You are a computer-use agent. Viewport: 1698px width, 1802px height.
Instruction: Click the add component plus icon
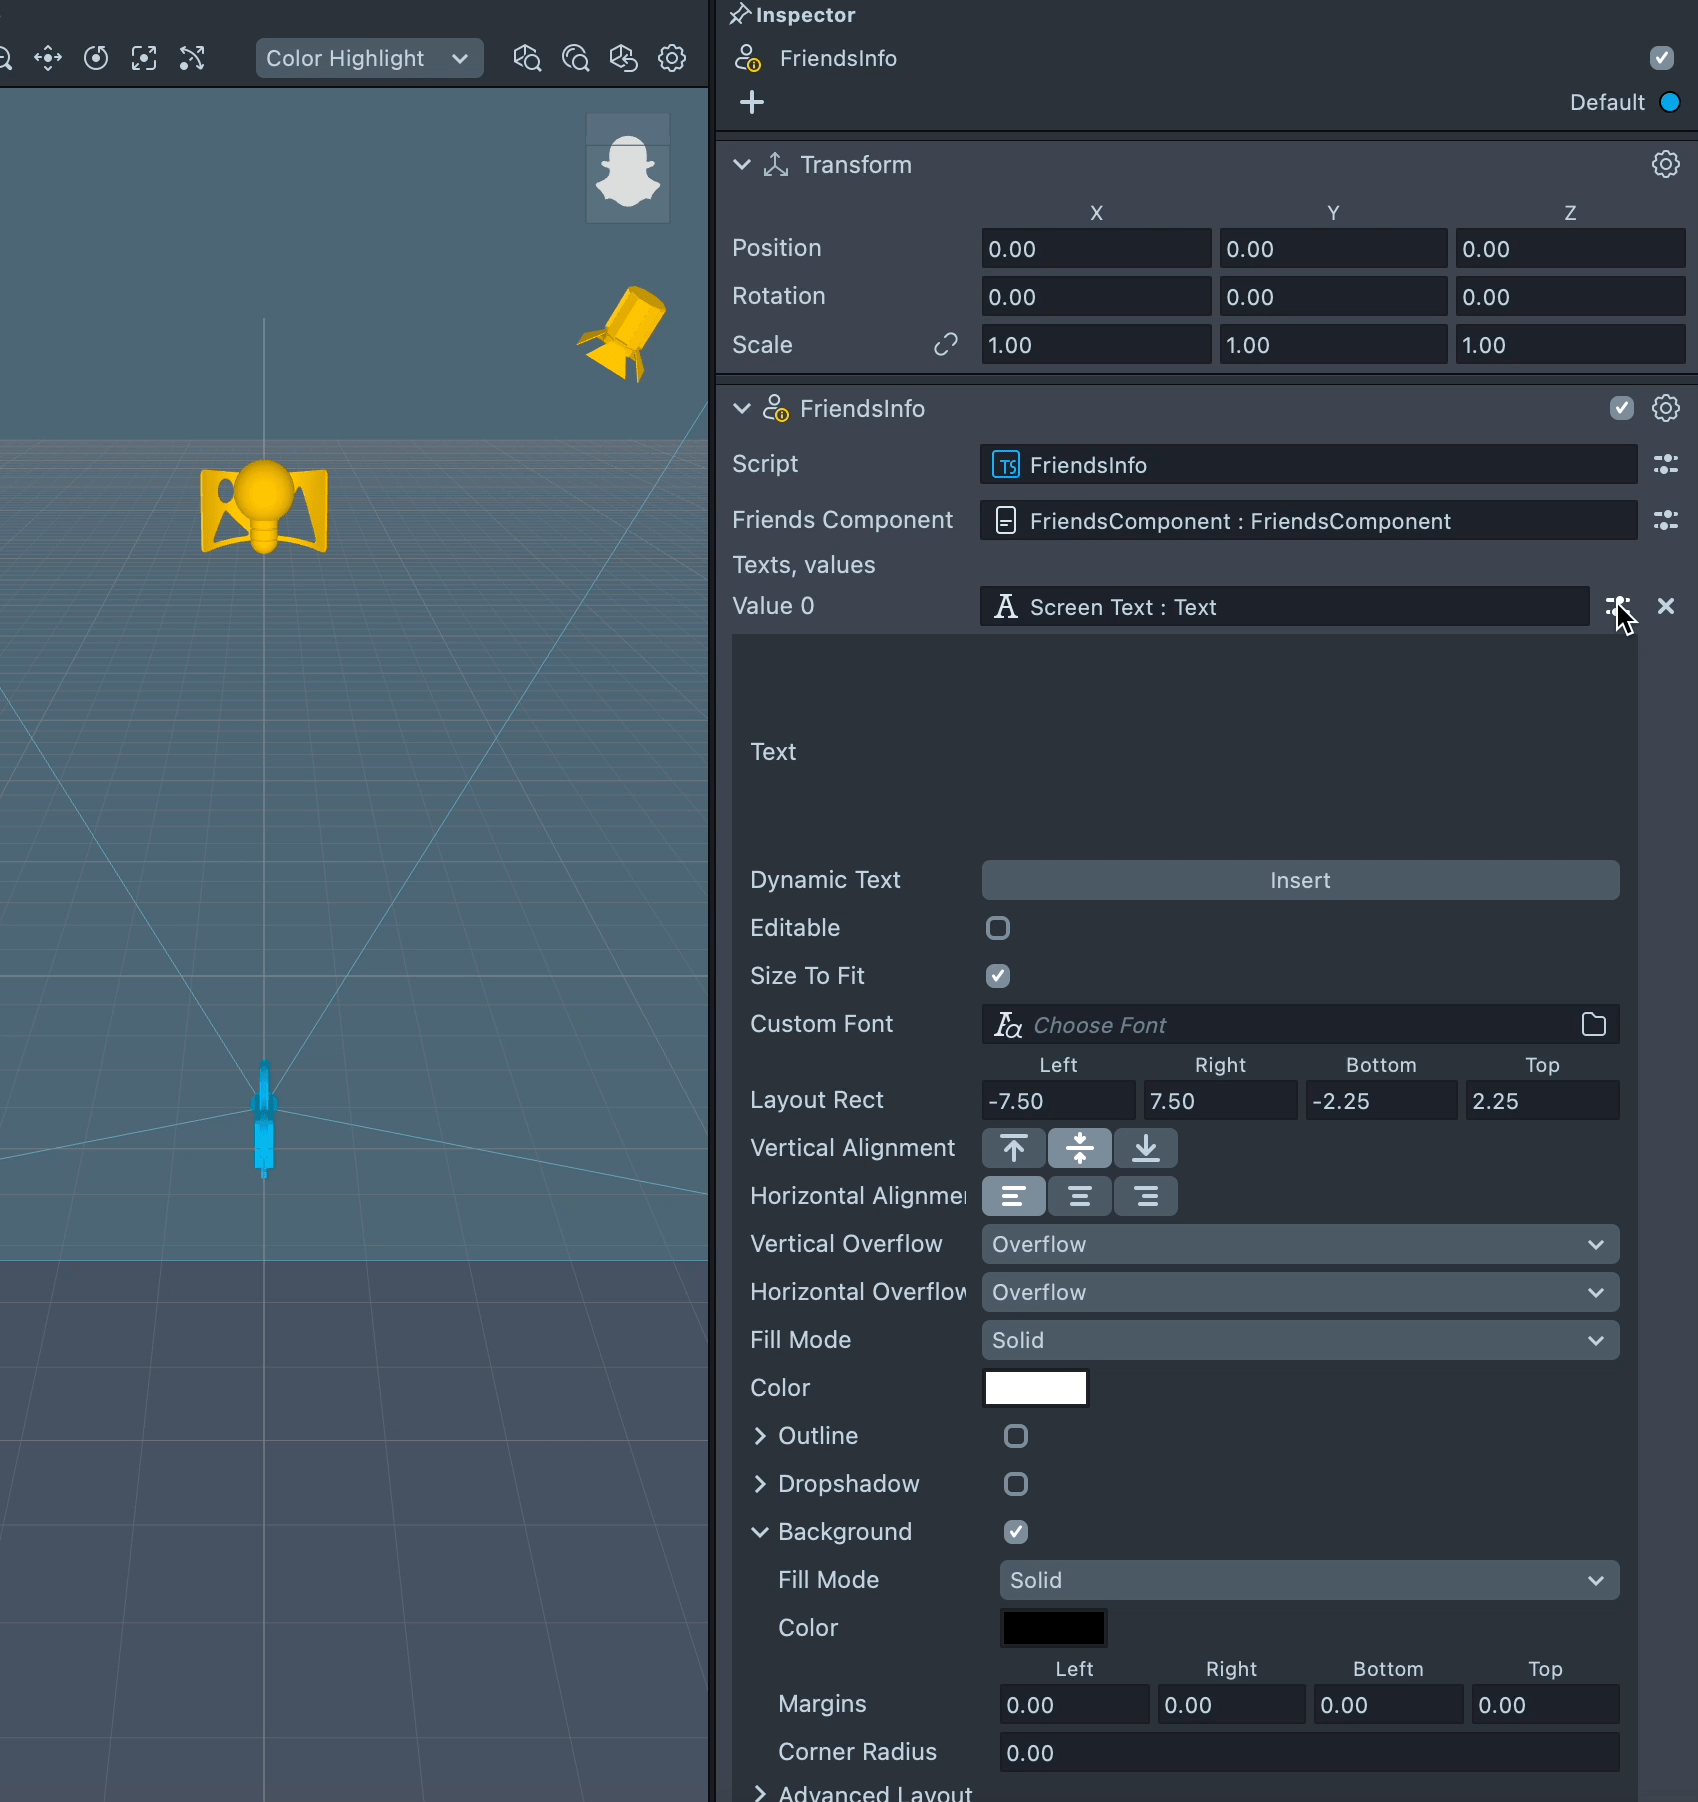(x=752, y=102)
